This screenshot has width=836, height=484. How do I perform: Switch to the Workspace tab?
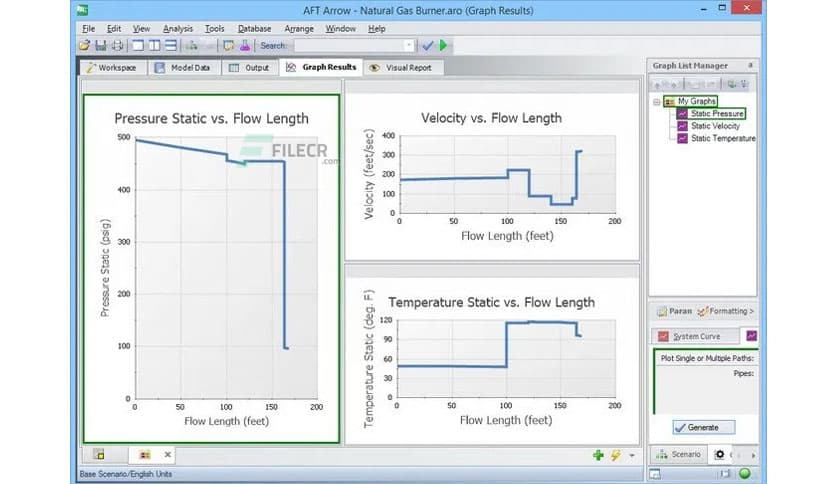pos(112,68)
